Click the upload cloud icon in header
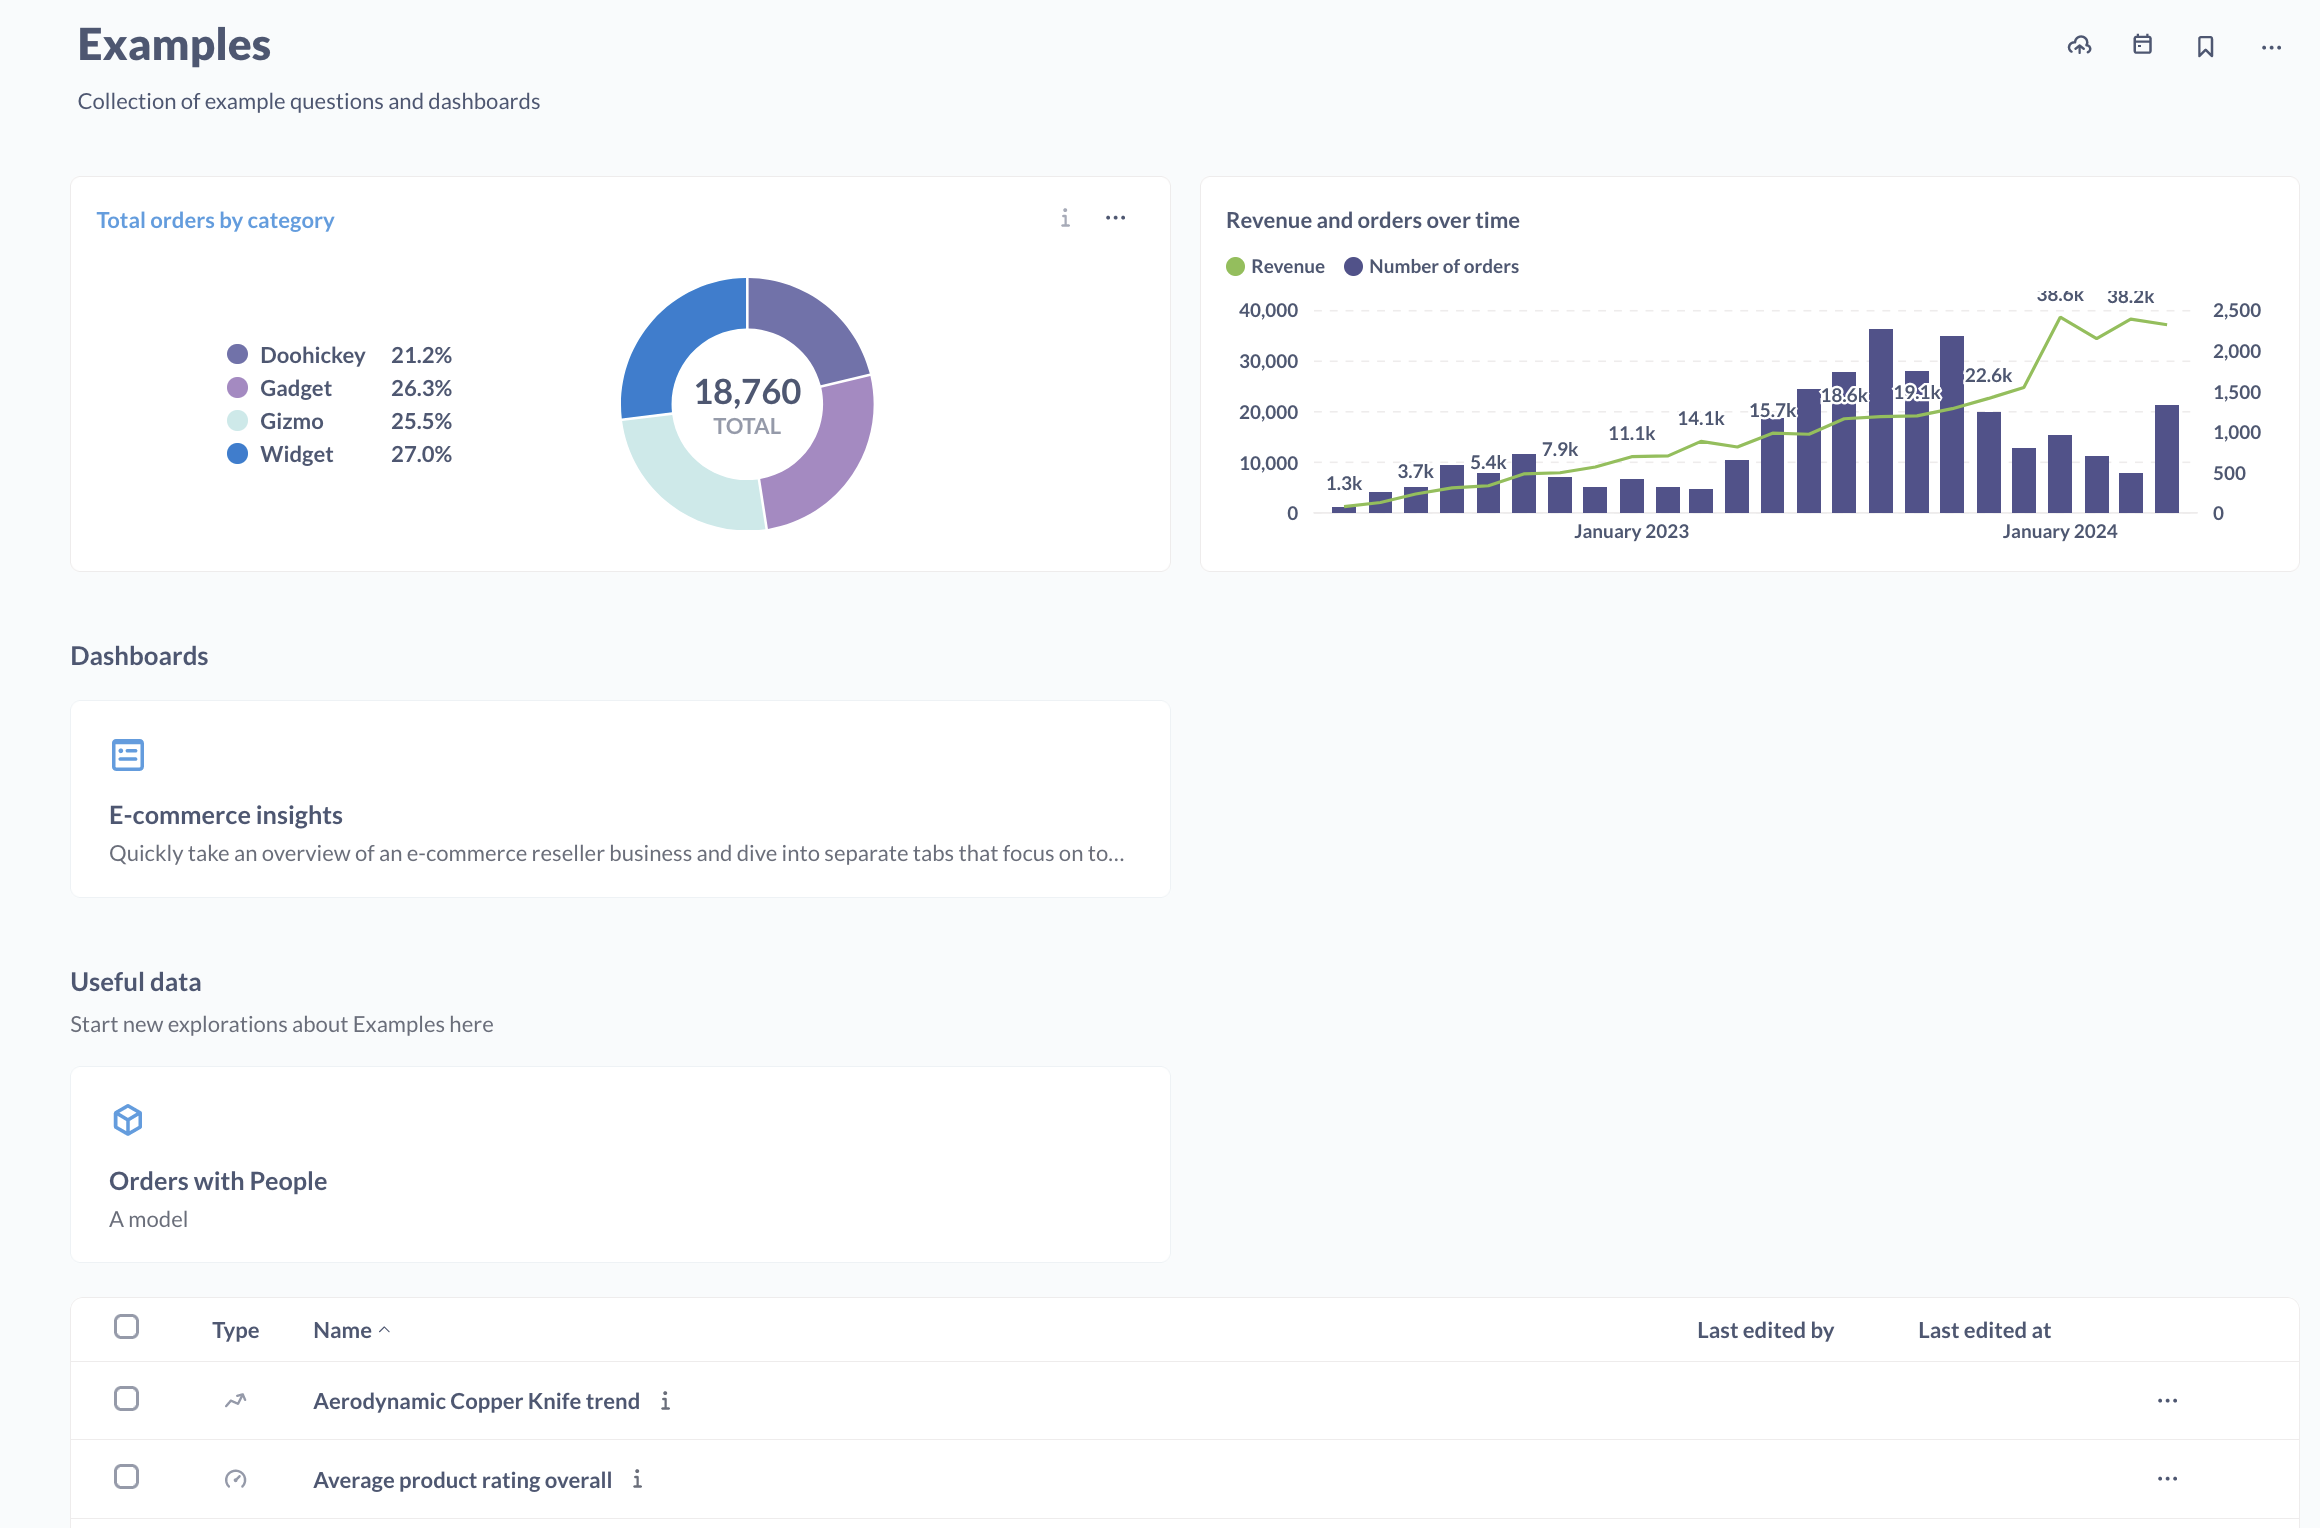 pos(2079,46)
